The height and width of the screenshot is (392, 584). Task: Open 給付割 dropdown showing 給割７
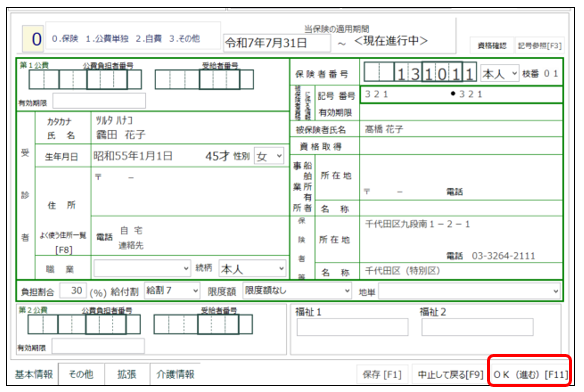[172, 291]
